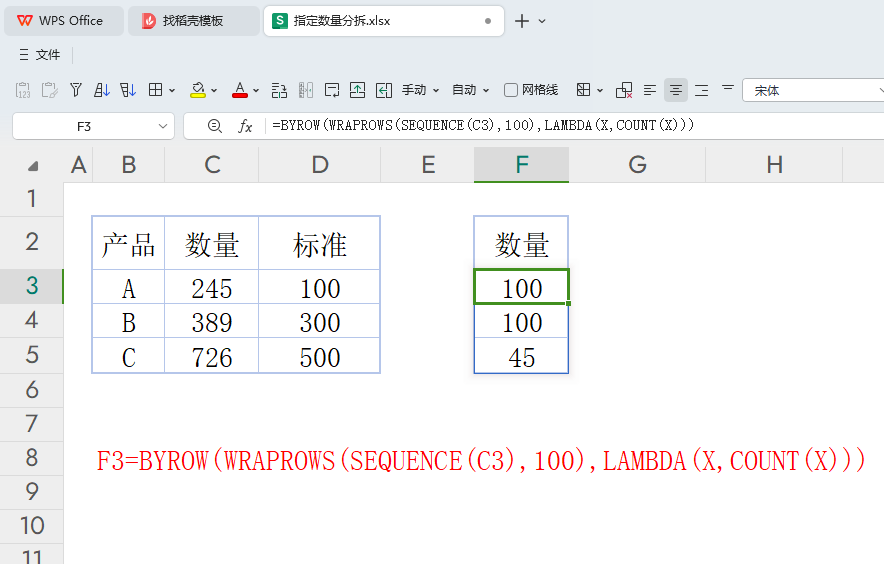Image resolution: width=884 pixels, height=564 pixels.
Task: Click the unsaved dot on xlsx tab
Action: pos(488,21)
